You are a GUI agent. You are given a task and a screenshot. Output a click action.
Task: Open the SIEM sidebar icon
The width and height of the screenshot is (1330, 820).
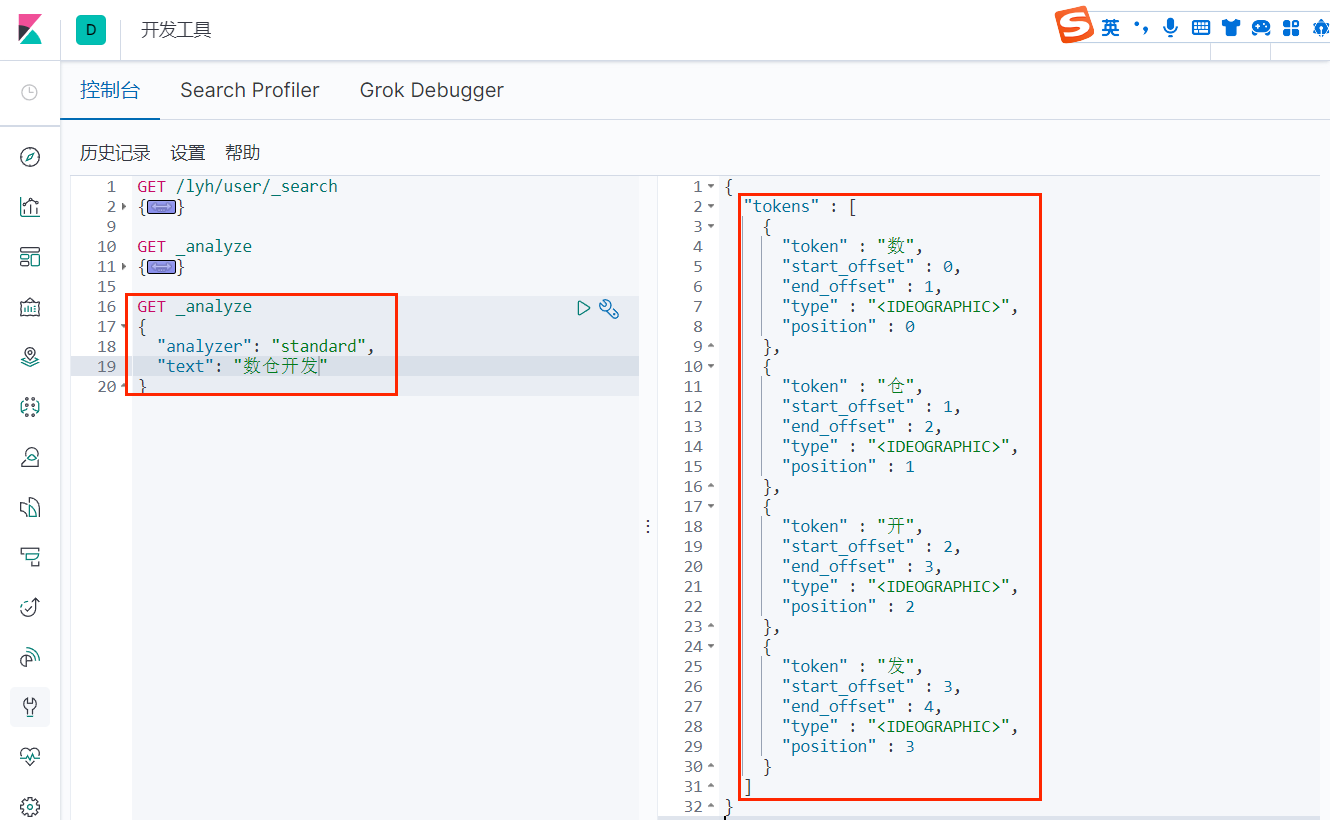point(30,657)
